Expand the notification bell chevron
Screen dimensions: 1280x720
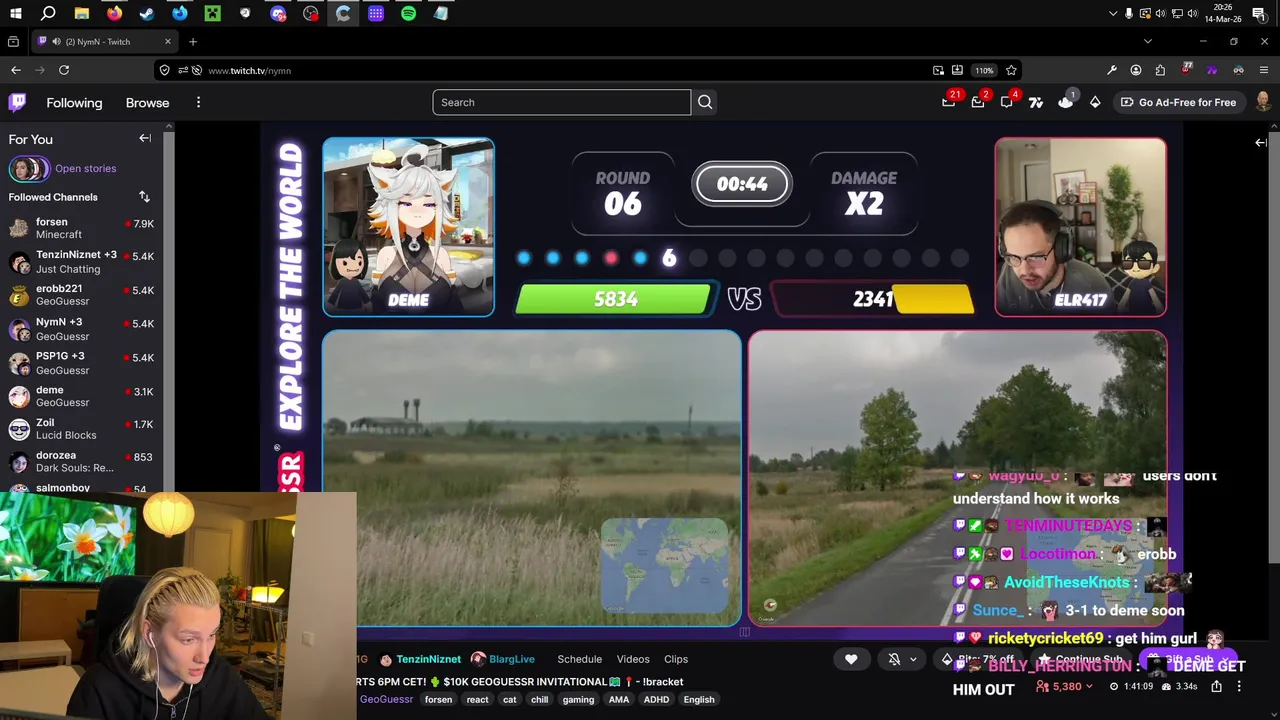tap(913, 659)
